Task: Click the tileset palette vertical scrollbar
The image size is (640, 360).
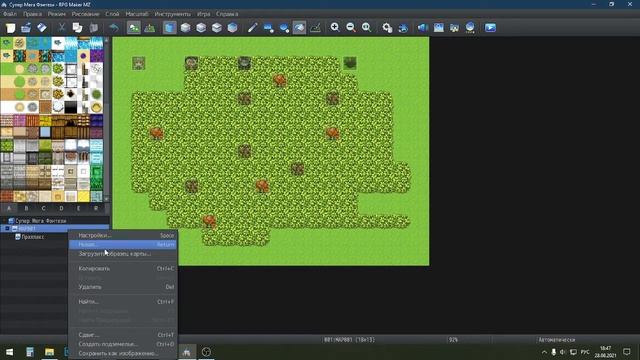Action: (107, 118)
